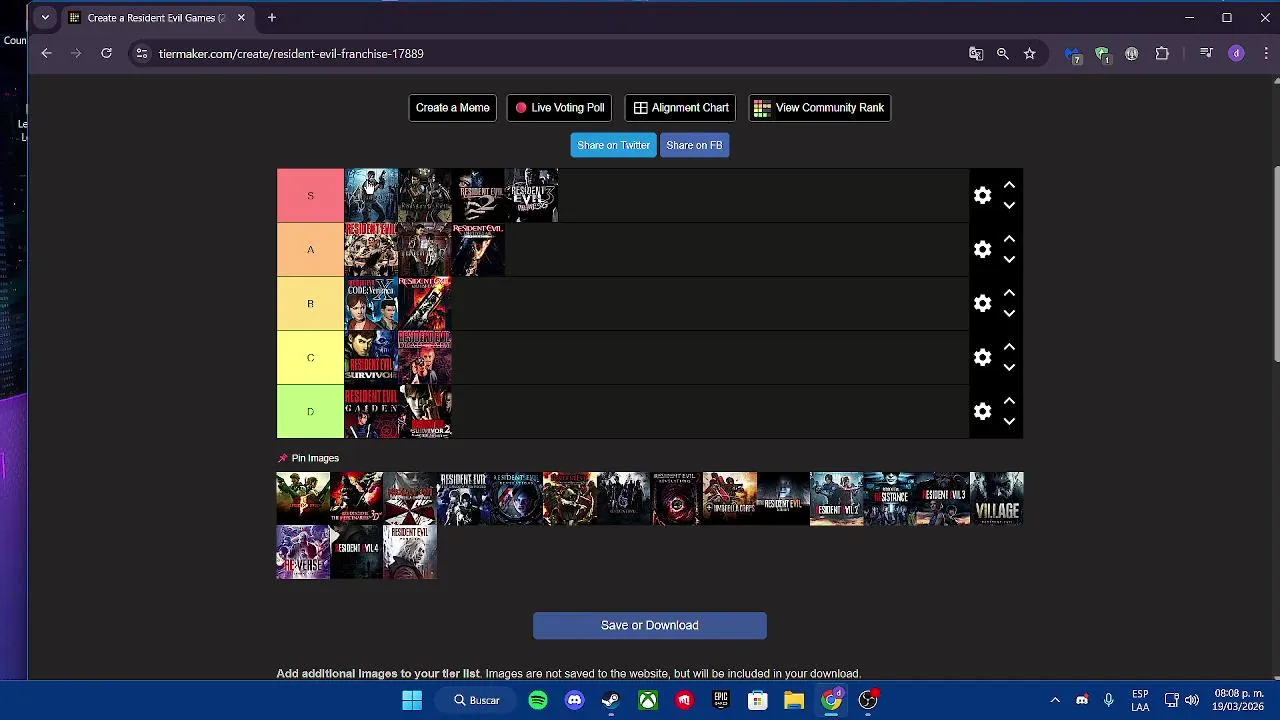Open settings gear for the D tier
The height and width of the screenshot is (720, 1280).
point(982,411)
